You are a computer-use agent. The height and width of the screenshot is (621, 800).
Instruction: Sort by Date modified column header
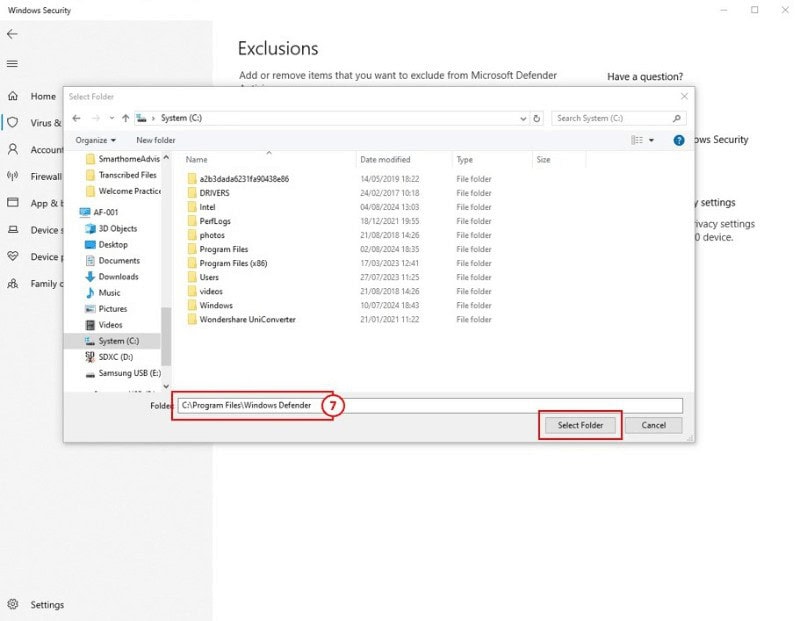click(385, 160)
